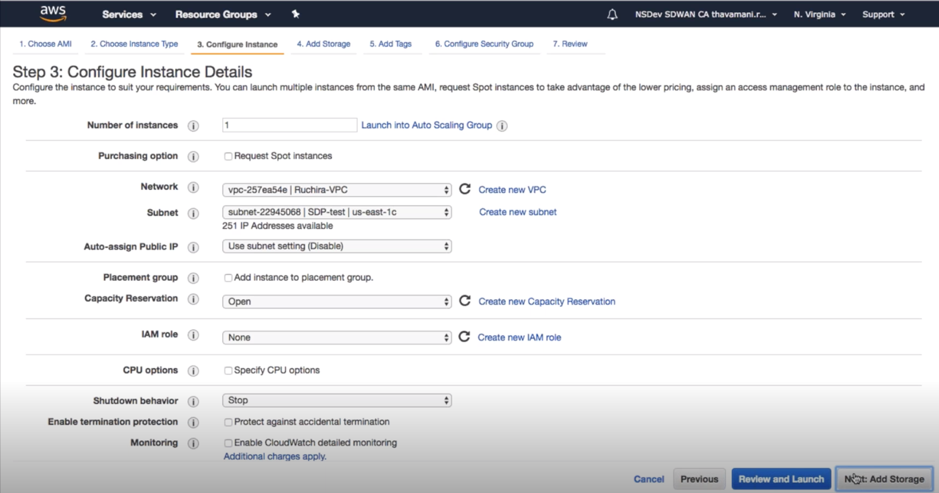Image resolution: width=939 pixels, height=493 pixels.
Task: Open the Services menu
Action: pos(129,14)
